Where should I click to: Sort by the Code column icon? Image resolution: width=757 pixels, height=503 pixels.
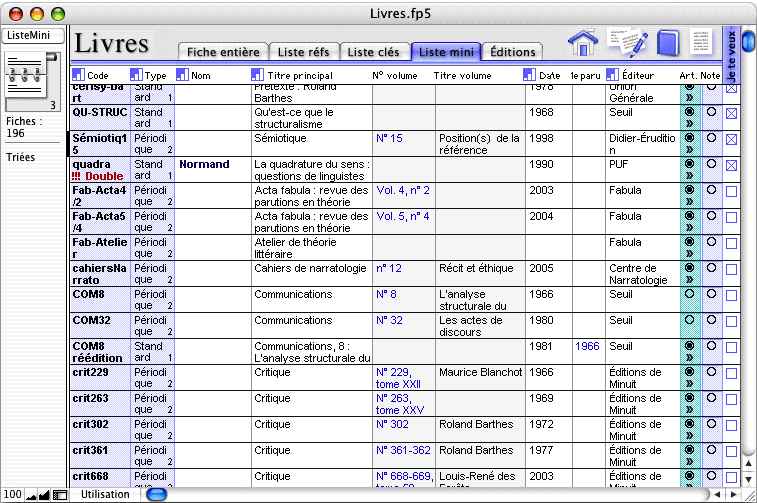tap(78, 75)
